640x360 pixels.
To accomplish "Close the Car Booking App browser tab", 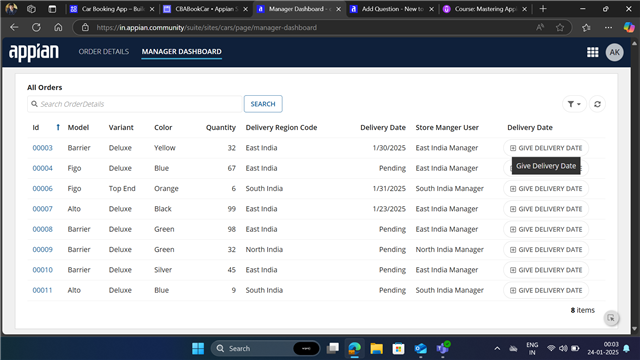I will click(x=152, y=9).
